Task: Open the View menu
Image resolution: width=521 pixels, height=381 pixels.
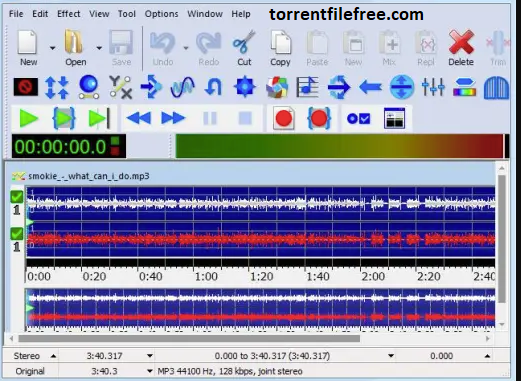Action: coord(99,14)
